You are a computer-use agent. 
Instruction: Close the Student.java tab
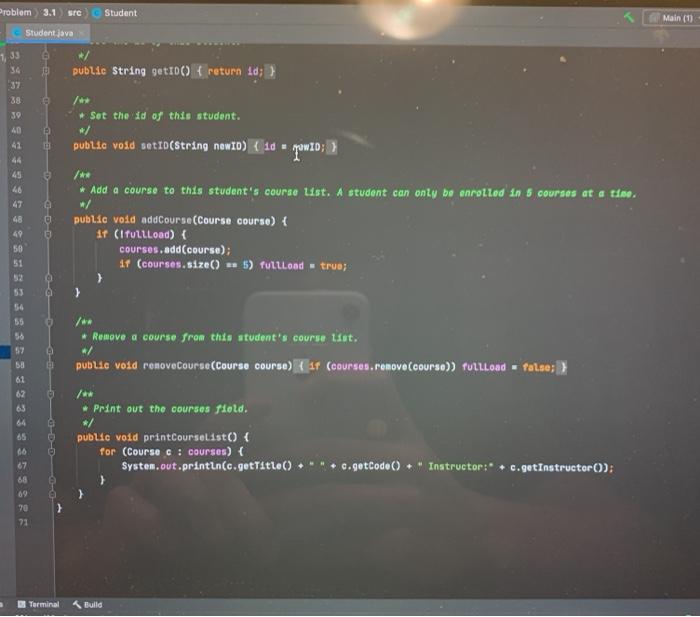pyautogui.click(x=82, y=33)
